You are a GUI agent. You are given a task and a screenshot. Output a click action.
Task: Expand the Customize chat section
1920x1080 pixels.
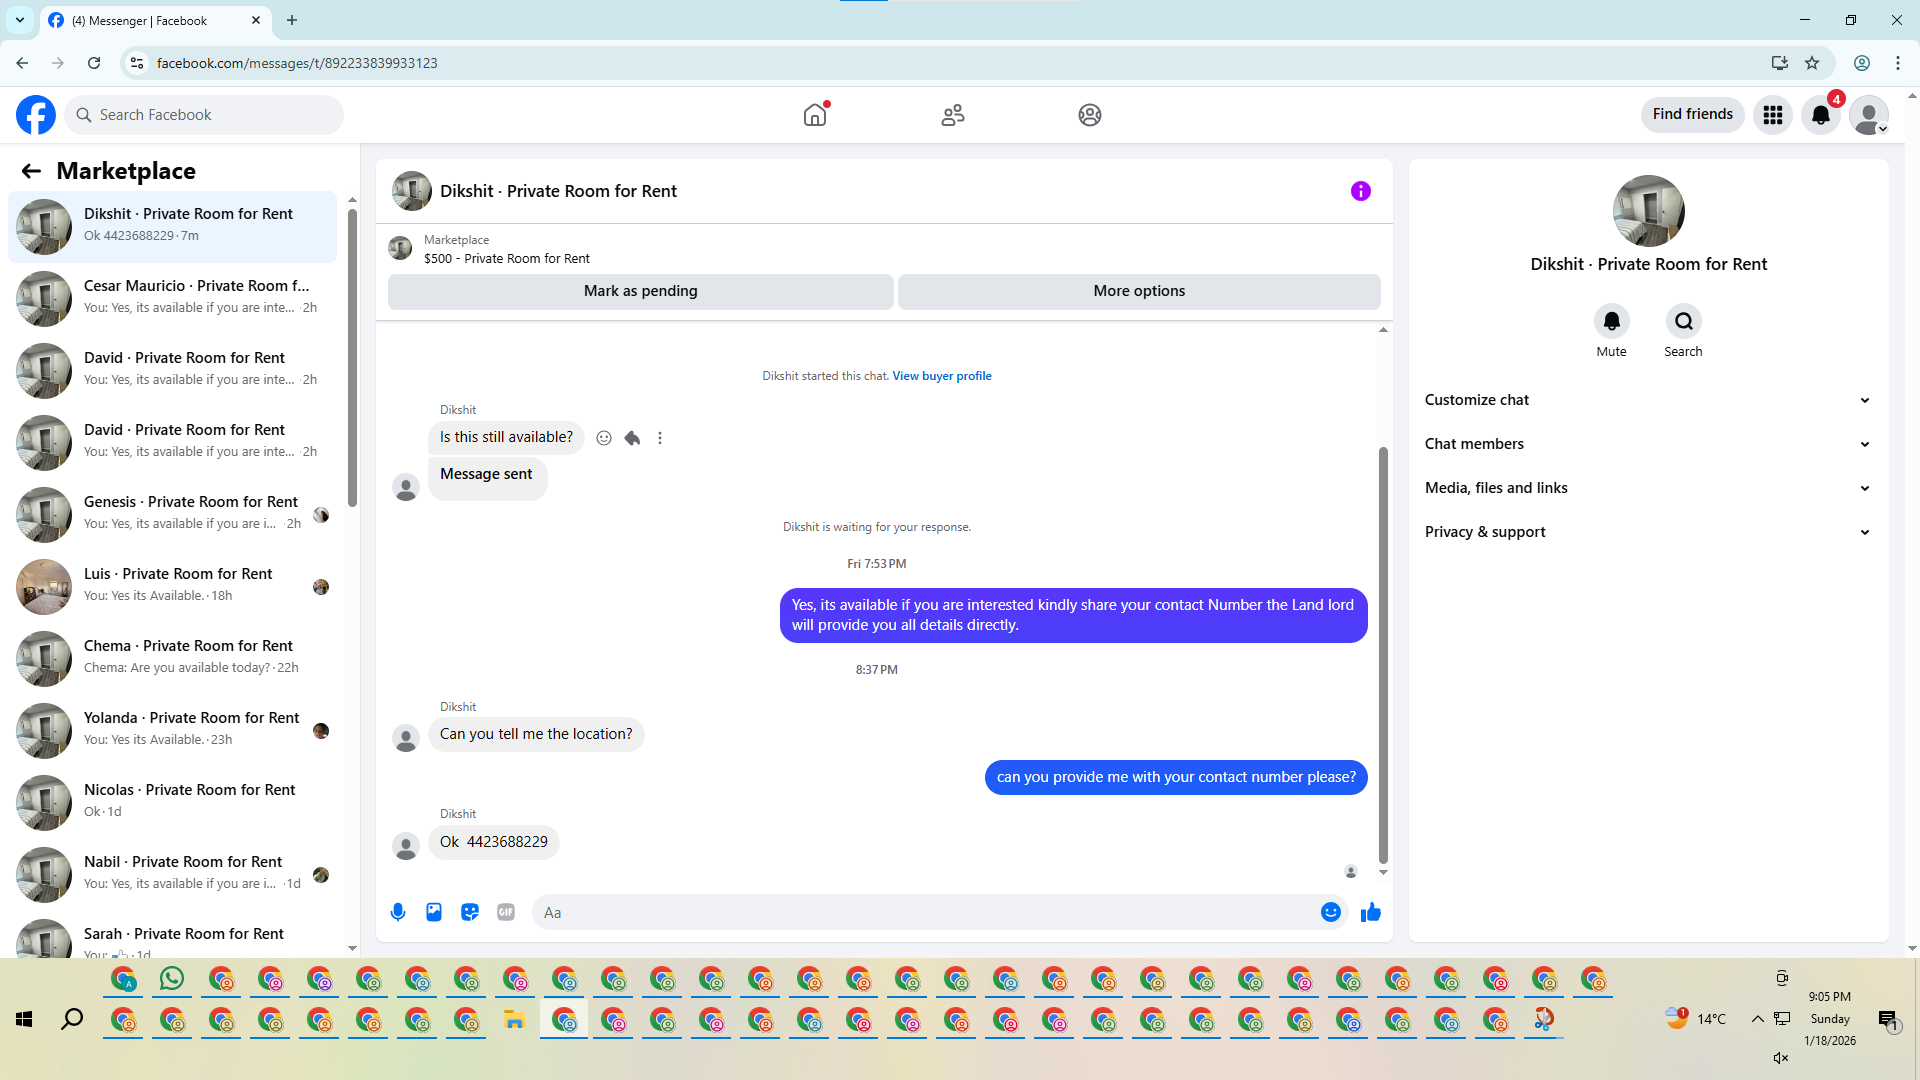tap(1647, 400)
